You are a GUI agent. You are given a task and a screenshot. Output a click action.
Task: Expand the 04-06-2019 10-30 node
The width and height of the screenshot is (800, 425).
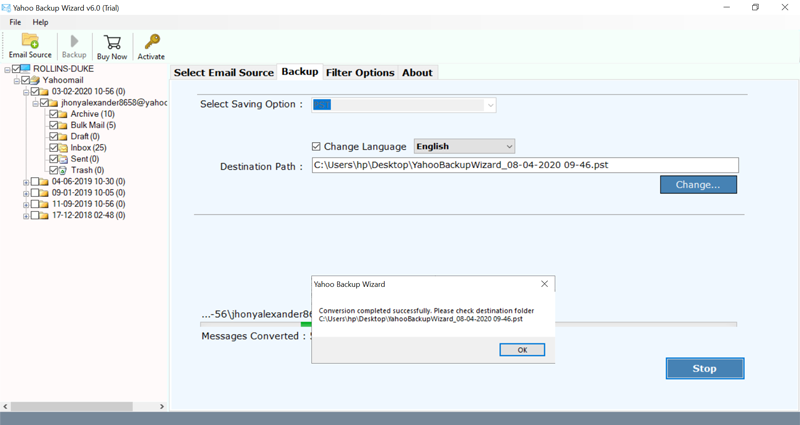pos(26,182)
